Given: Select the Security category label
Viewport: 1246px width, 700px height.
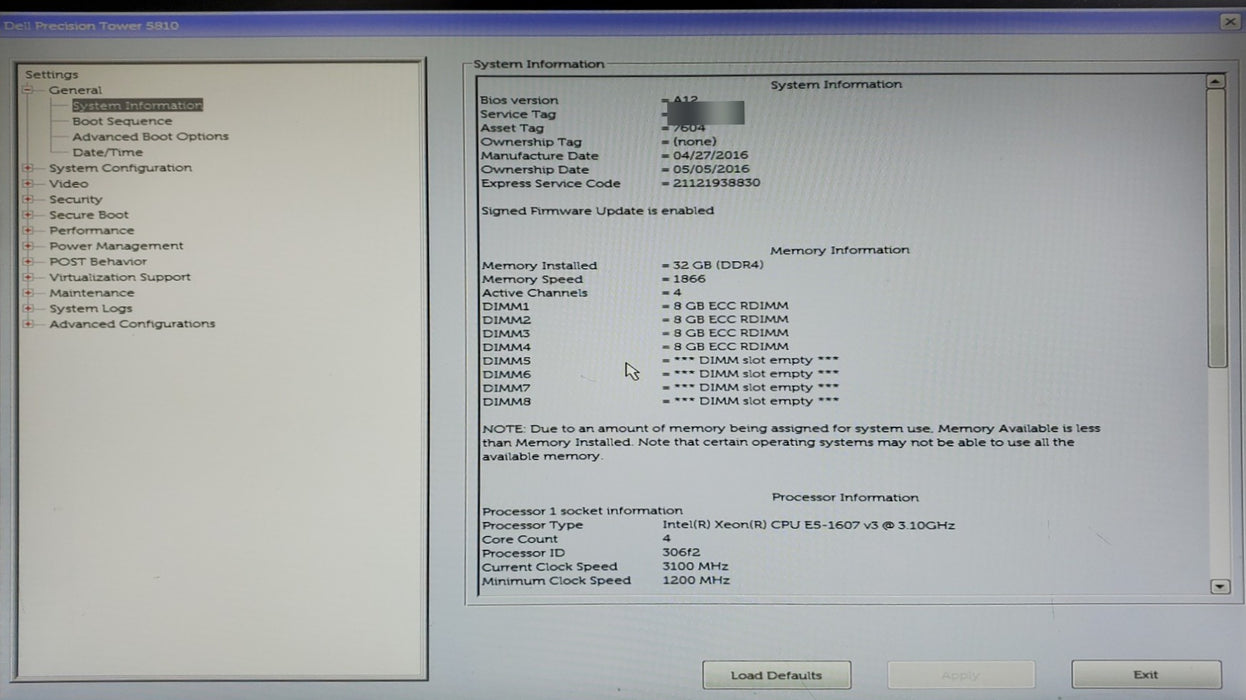Looking at the screenshot, I should pos(75,199).
